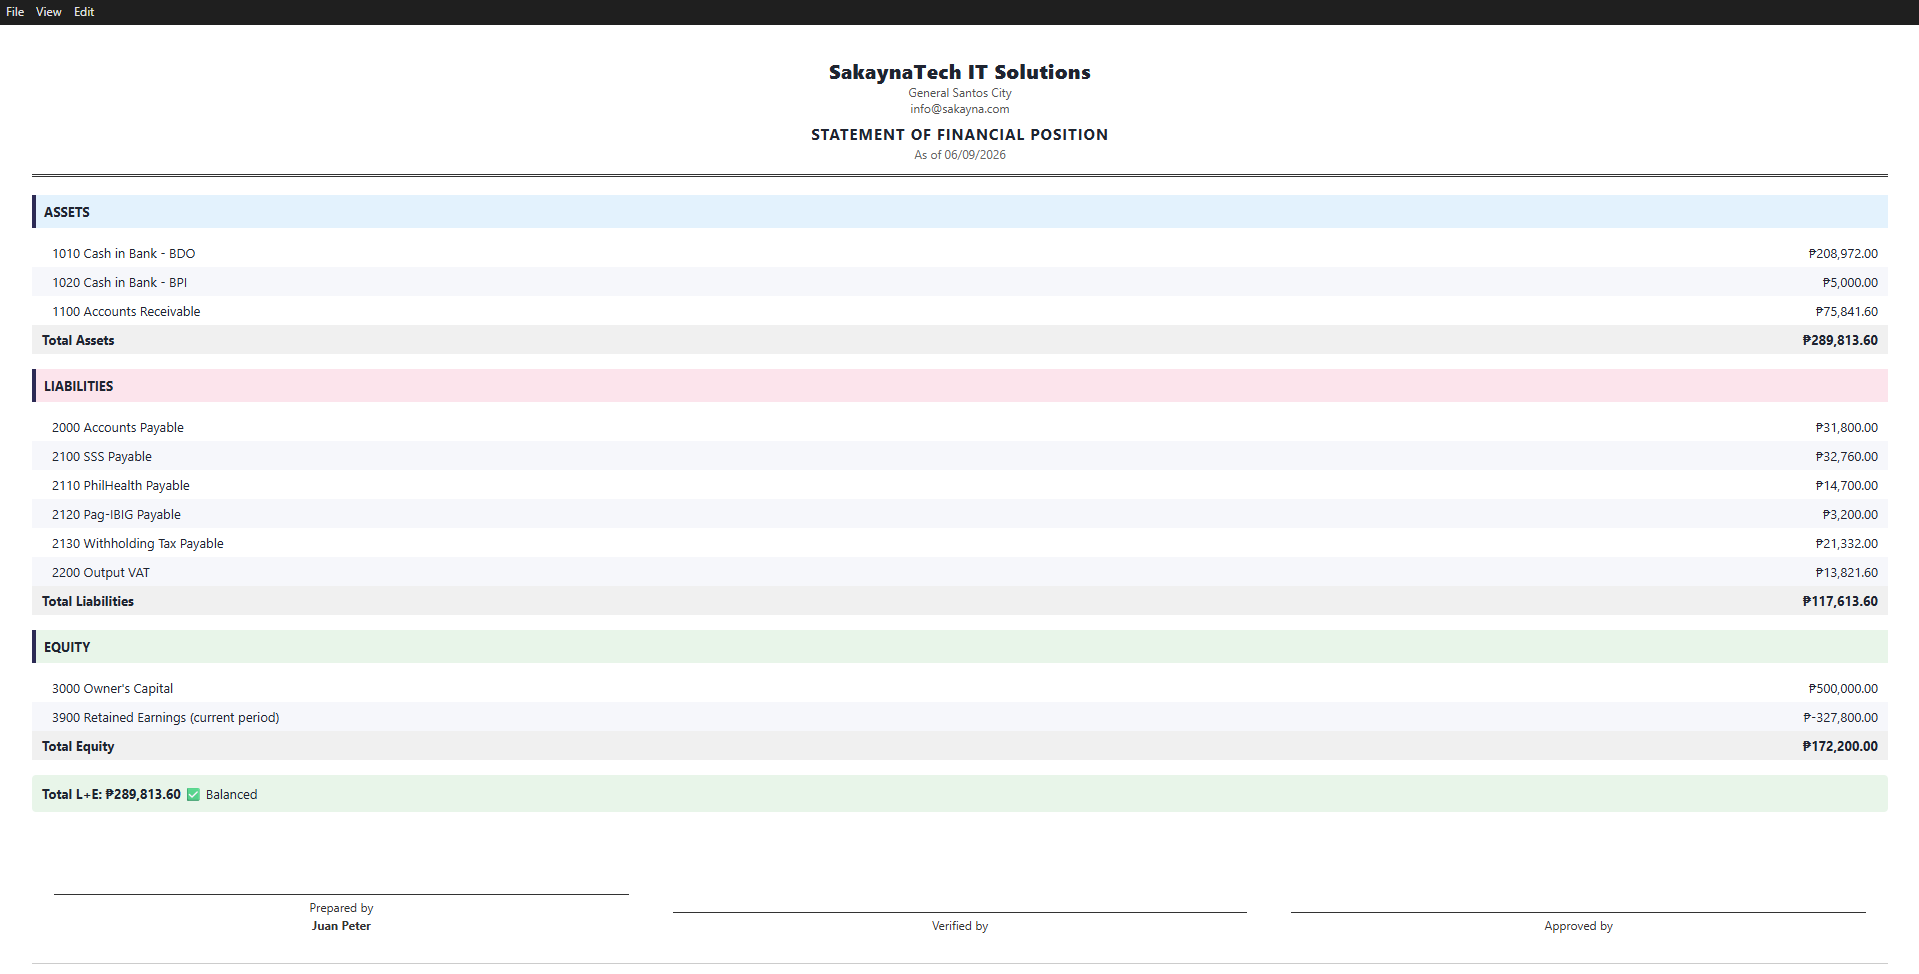This screenshot has height=974, width=1919.
Task: Select the EQUITY section header
Action: [960, 647]
